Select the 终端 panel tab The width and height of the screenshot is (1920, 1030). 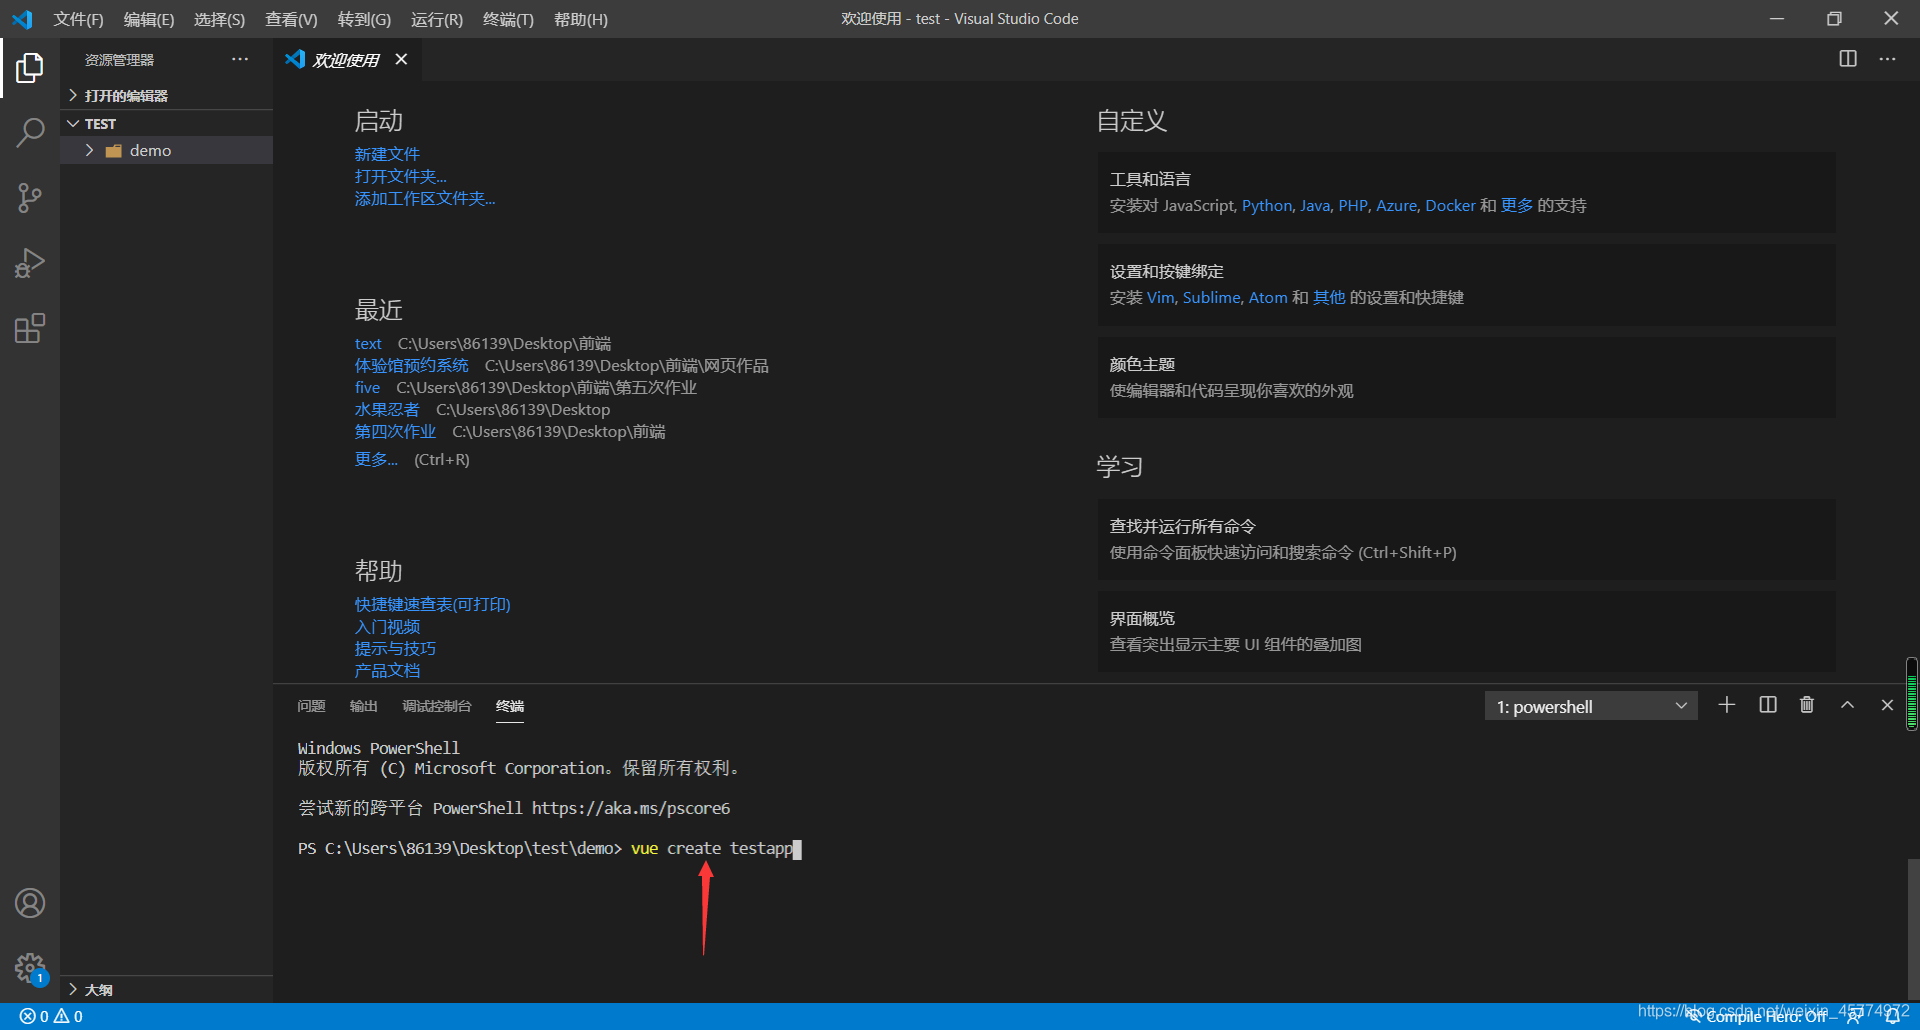coord(510,706)
